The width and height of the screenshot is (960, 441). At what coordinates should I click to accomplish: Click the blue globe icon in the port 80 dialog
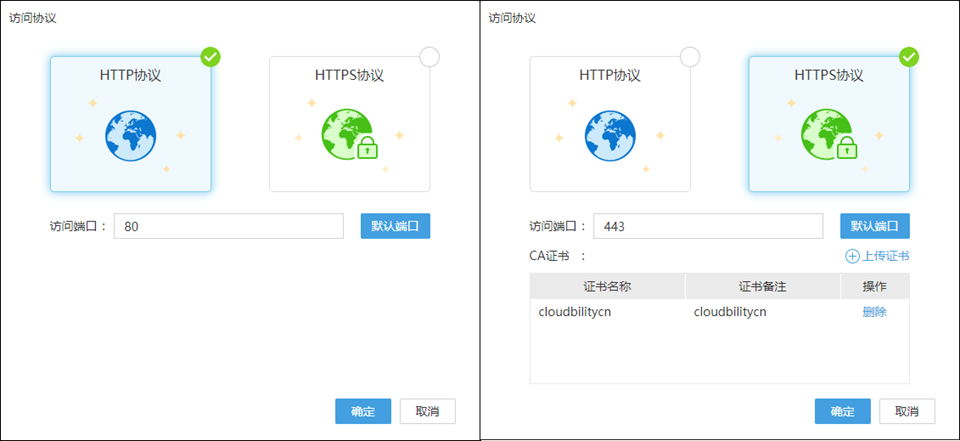(x=130, y=135)
